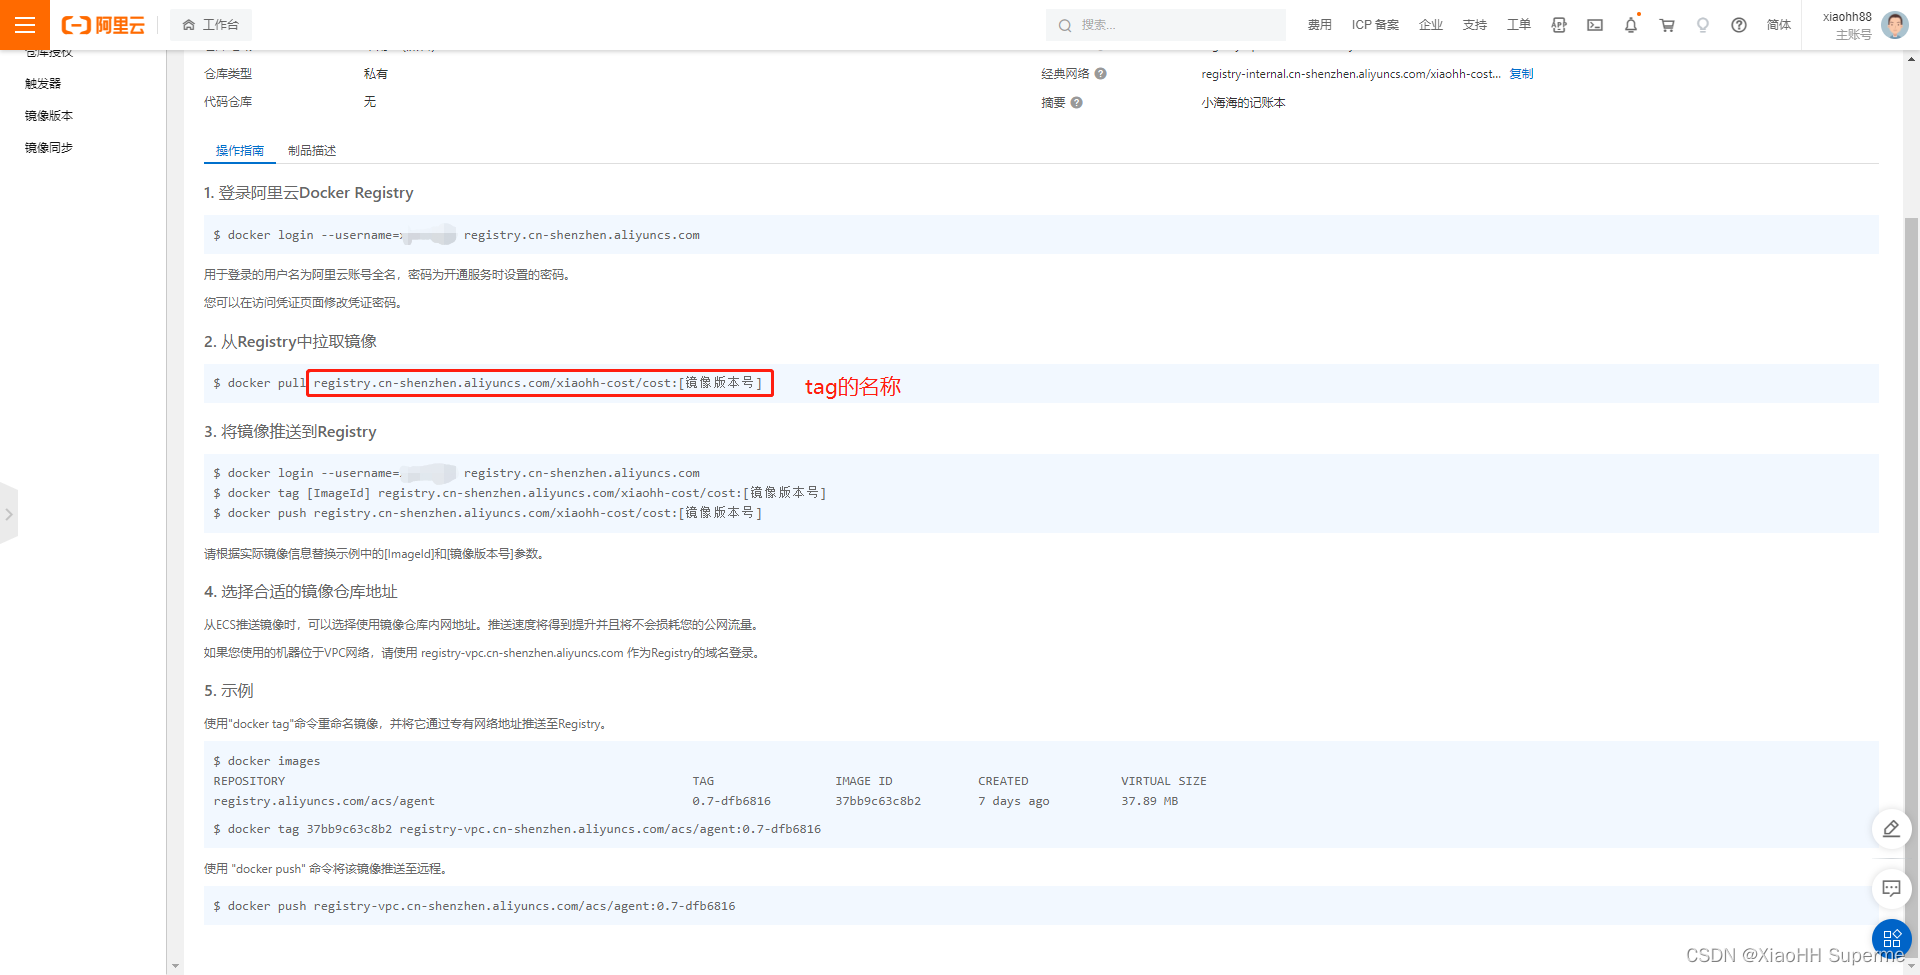Click the tag 0.7-dfb6816 cell
1920x975 pixels.
pyautogui.click(x=731, y=801)
